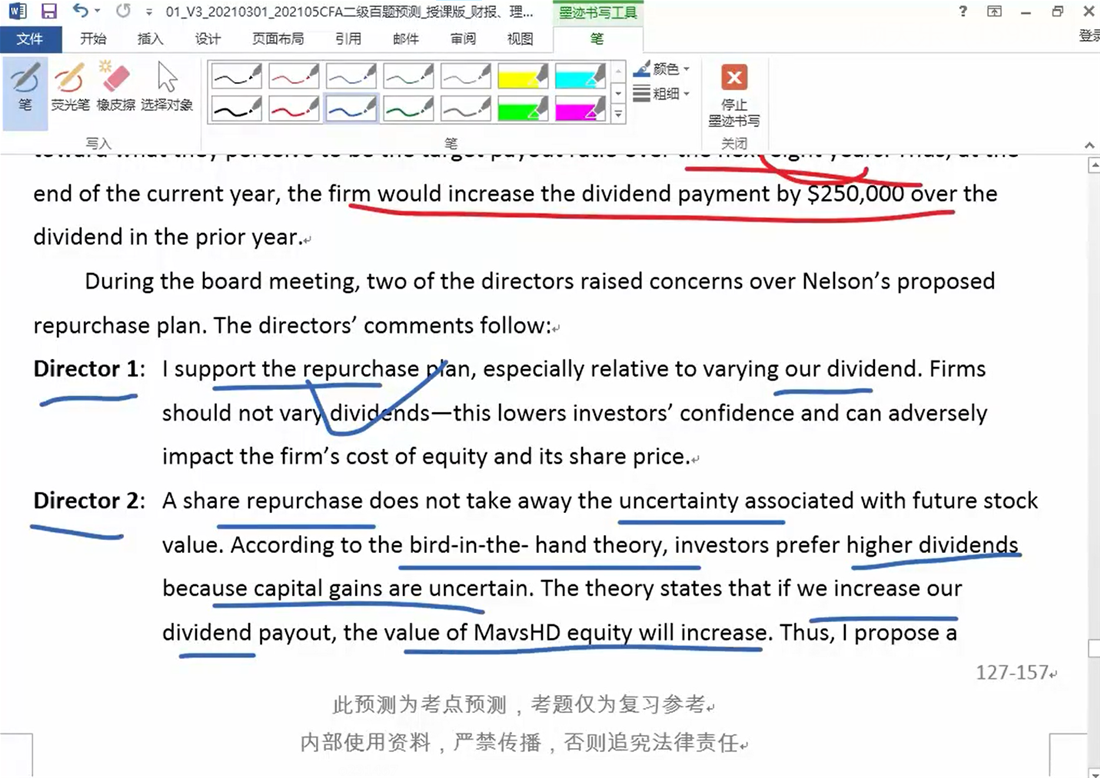Collapse the ribbon with the caret
Image resolution: width=1100 pixels, height=778 pixels.
1089,145
